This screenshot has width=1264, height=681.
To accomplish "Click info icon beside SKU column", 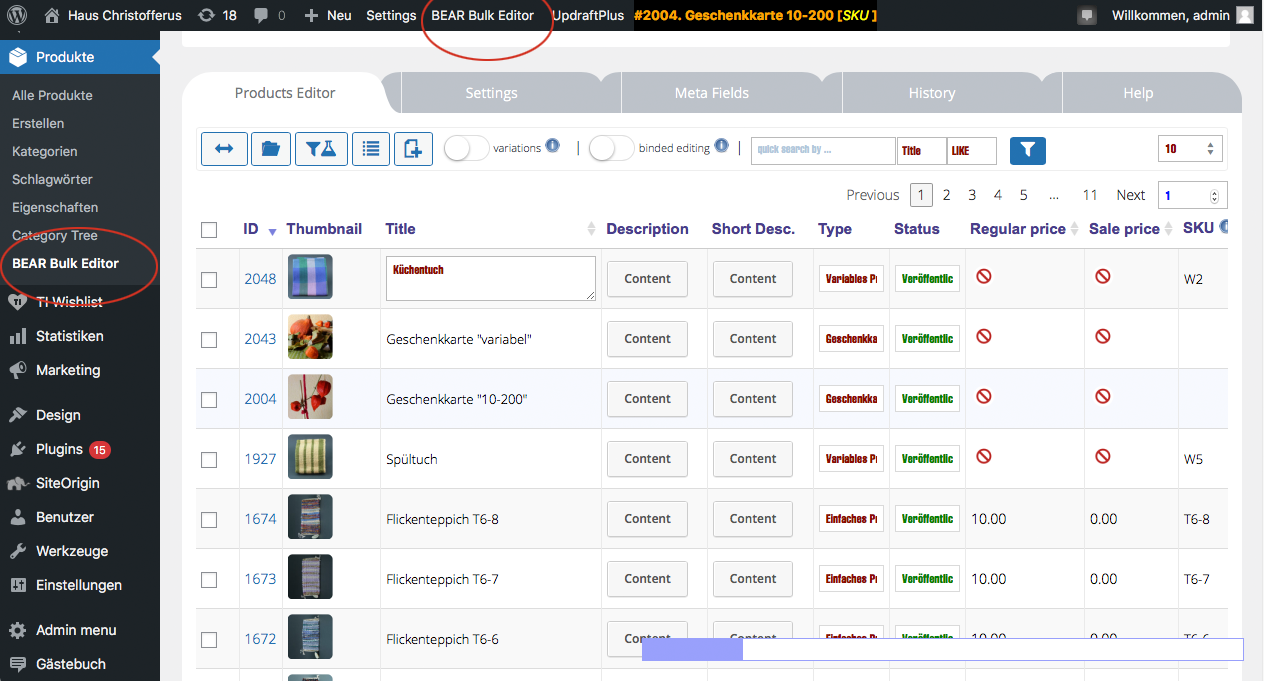I will tap(1224, 227).
